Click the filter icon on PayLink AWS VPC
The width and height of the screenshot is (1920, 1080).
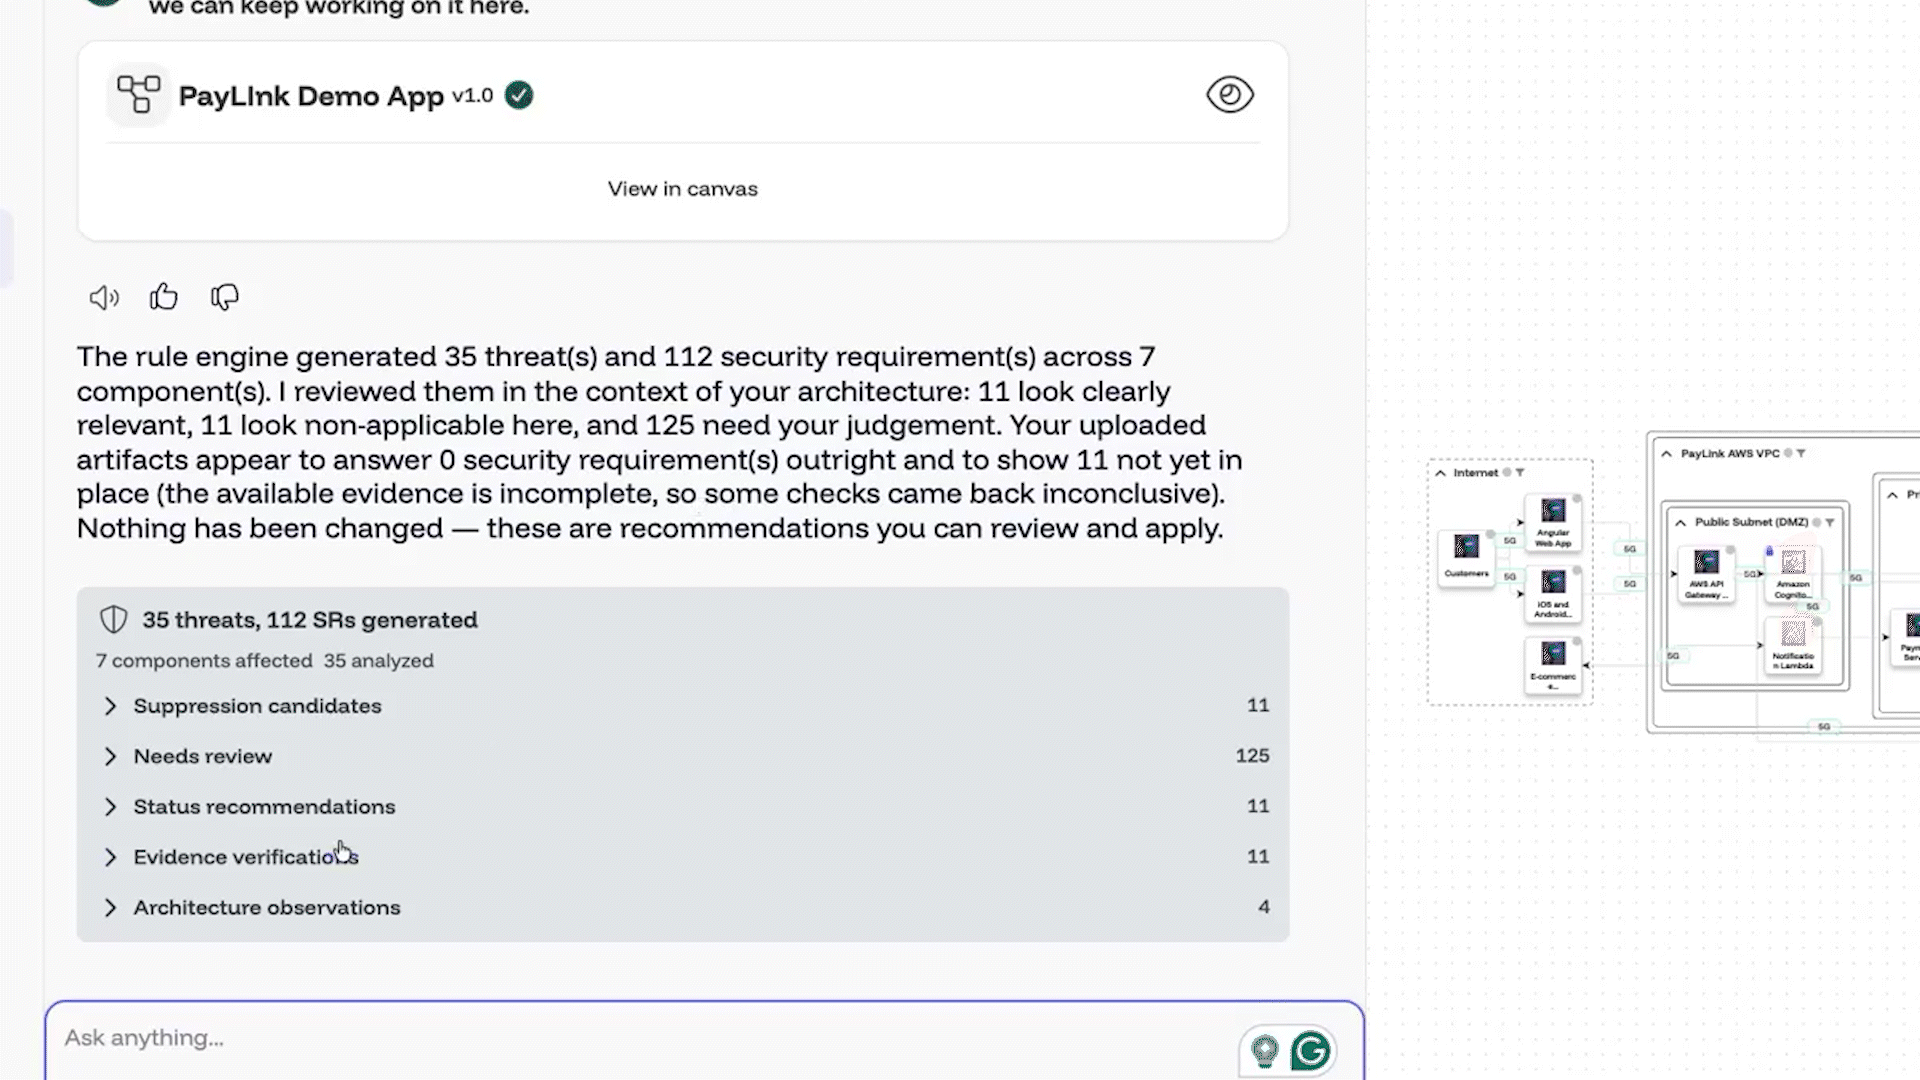click(1801, 453)
